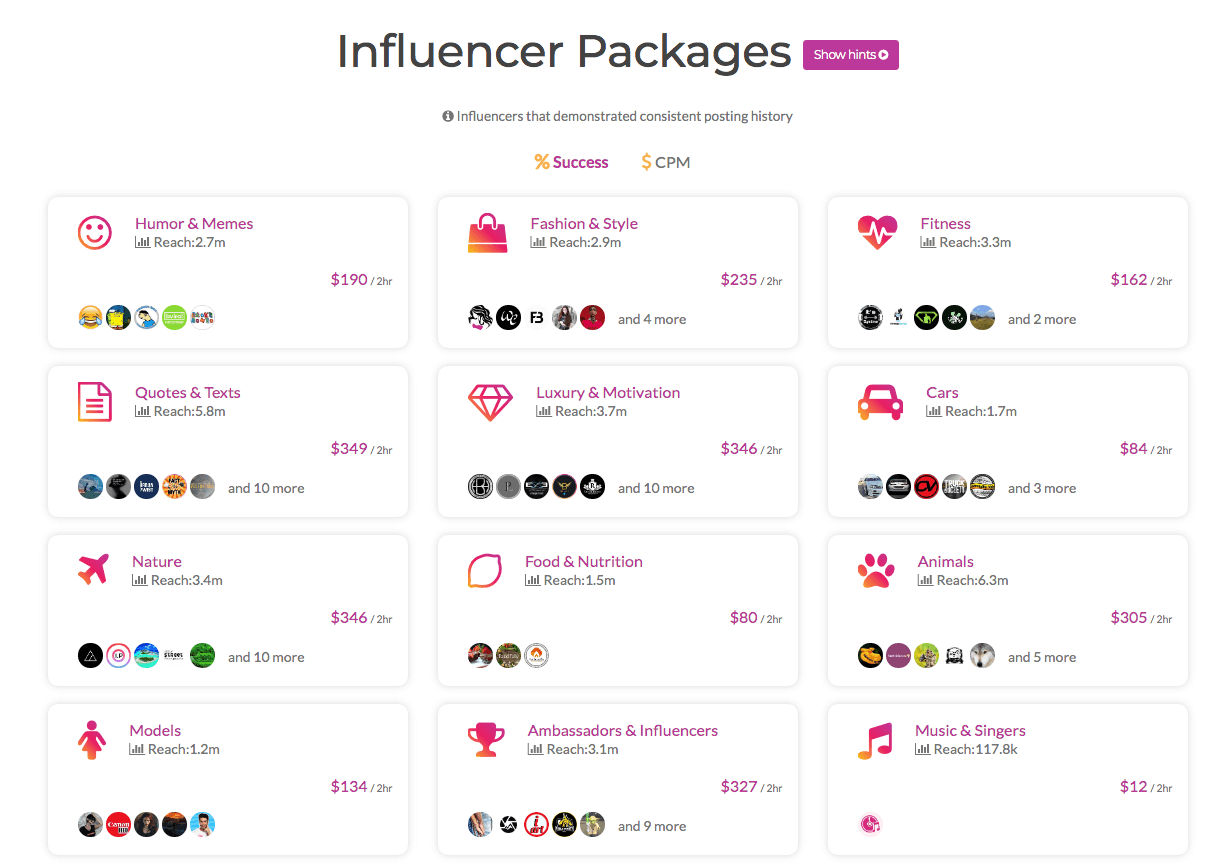The width and height of the screenshot is (1208, 864).
Task: Click the Fashion & Style shopping bag icon
Action: 488,233
